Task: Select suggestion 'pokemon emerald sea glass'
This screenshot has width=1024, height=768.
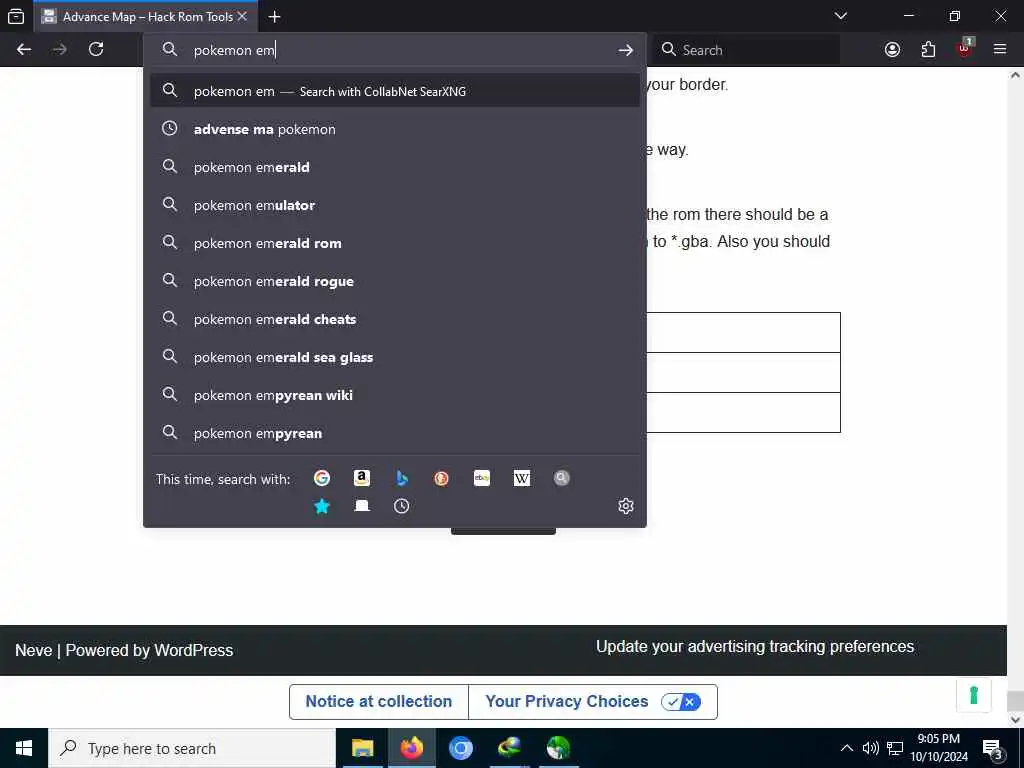Action: (394, 357)
